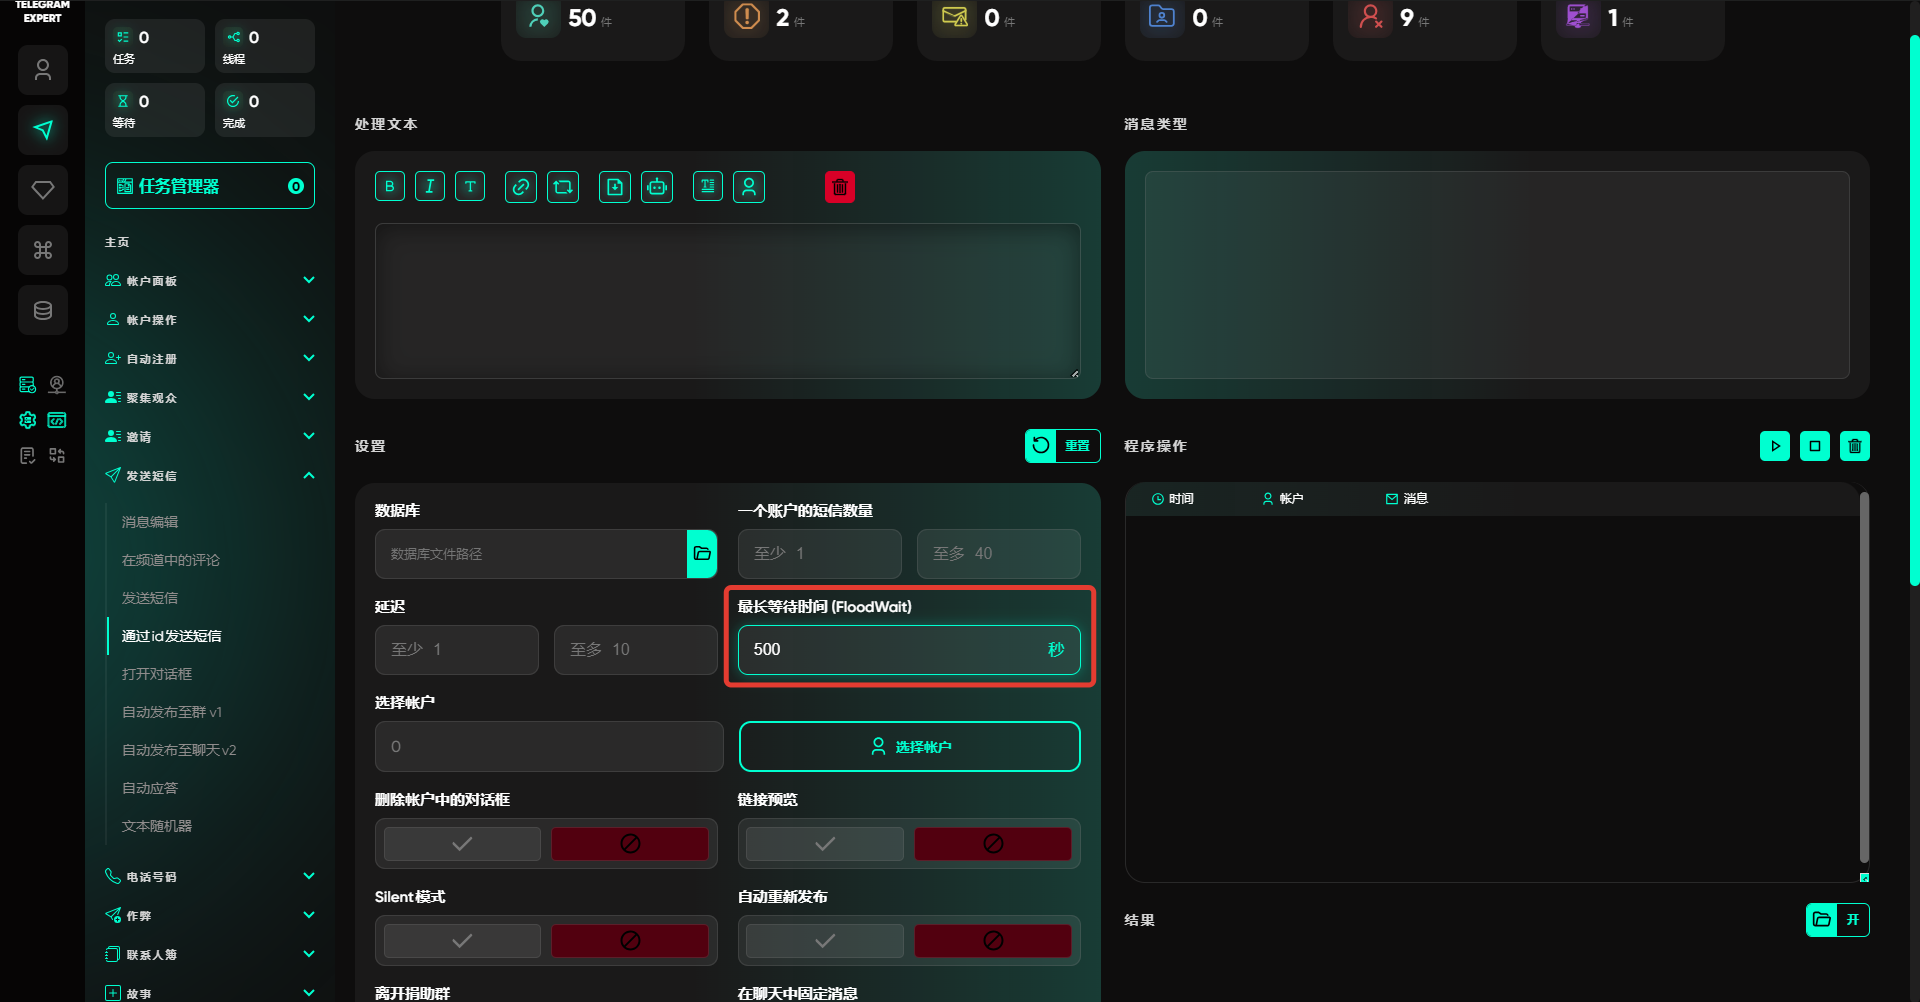
Task: Open the database file browse folder icon
Action: pyautogui.click(x=702, y=554)
